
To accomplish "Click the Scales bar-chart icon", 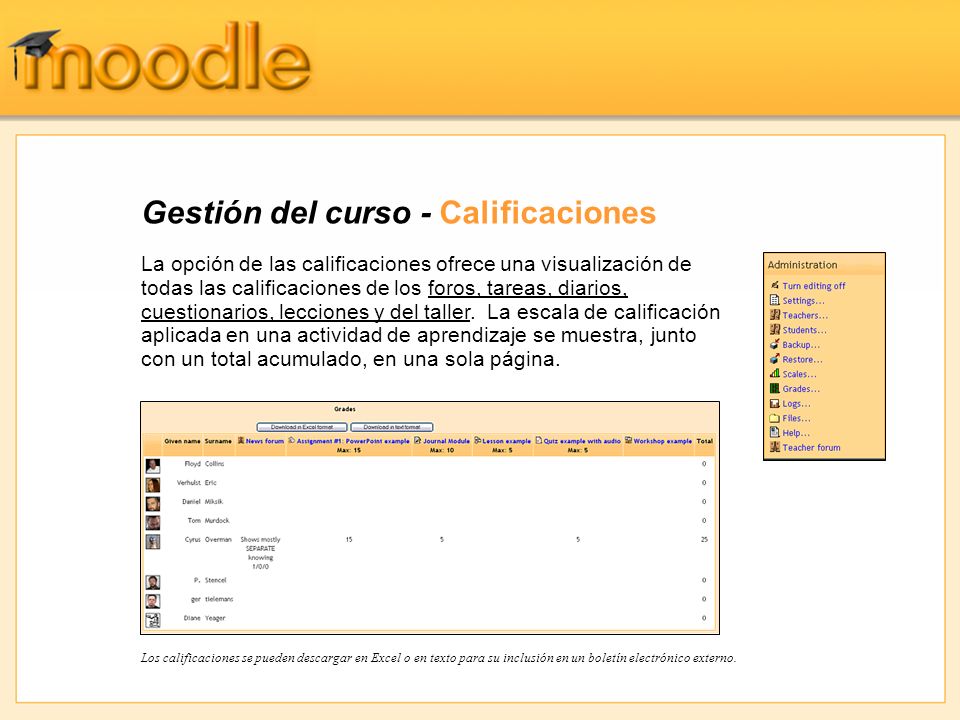I will tap(774, 373).
